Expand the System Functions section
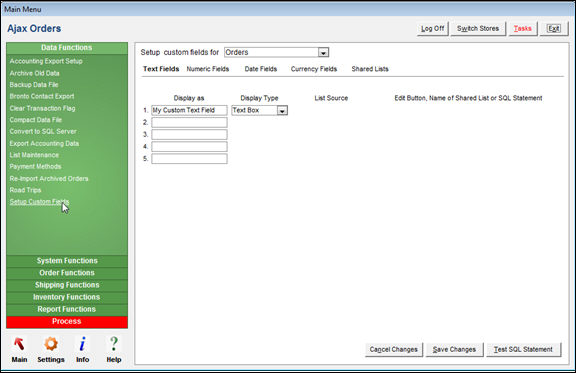 [x=67, y=261]
